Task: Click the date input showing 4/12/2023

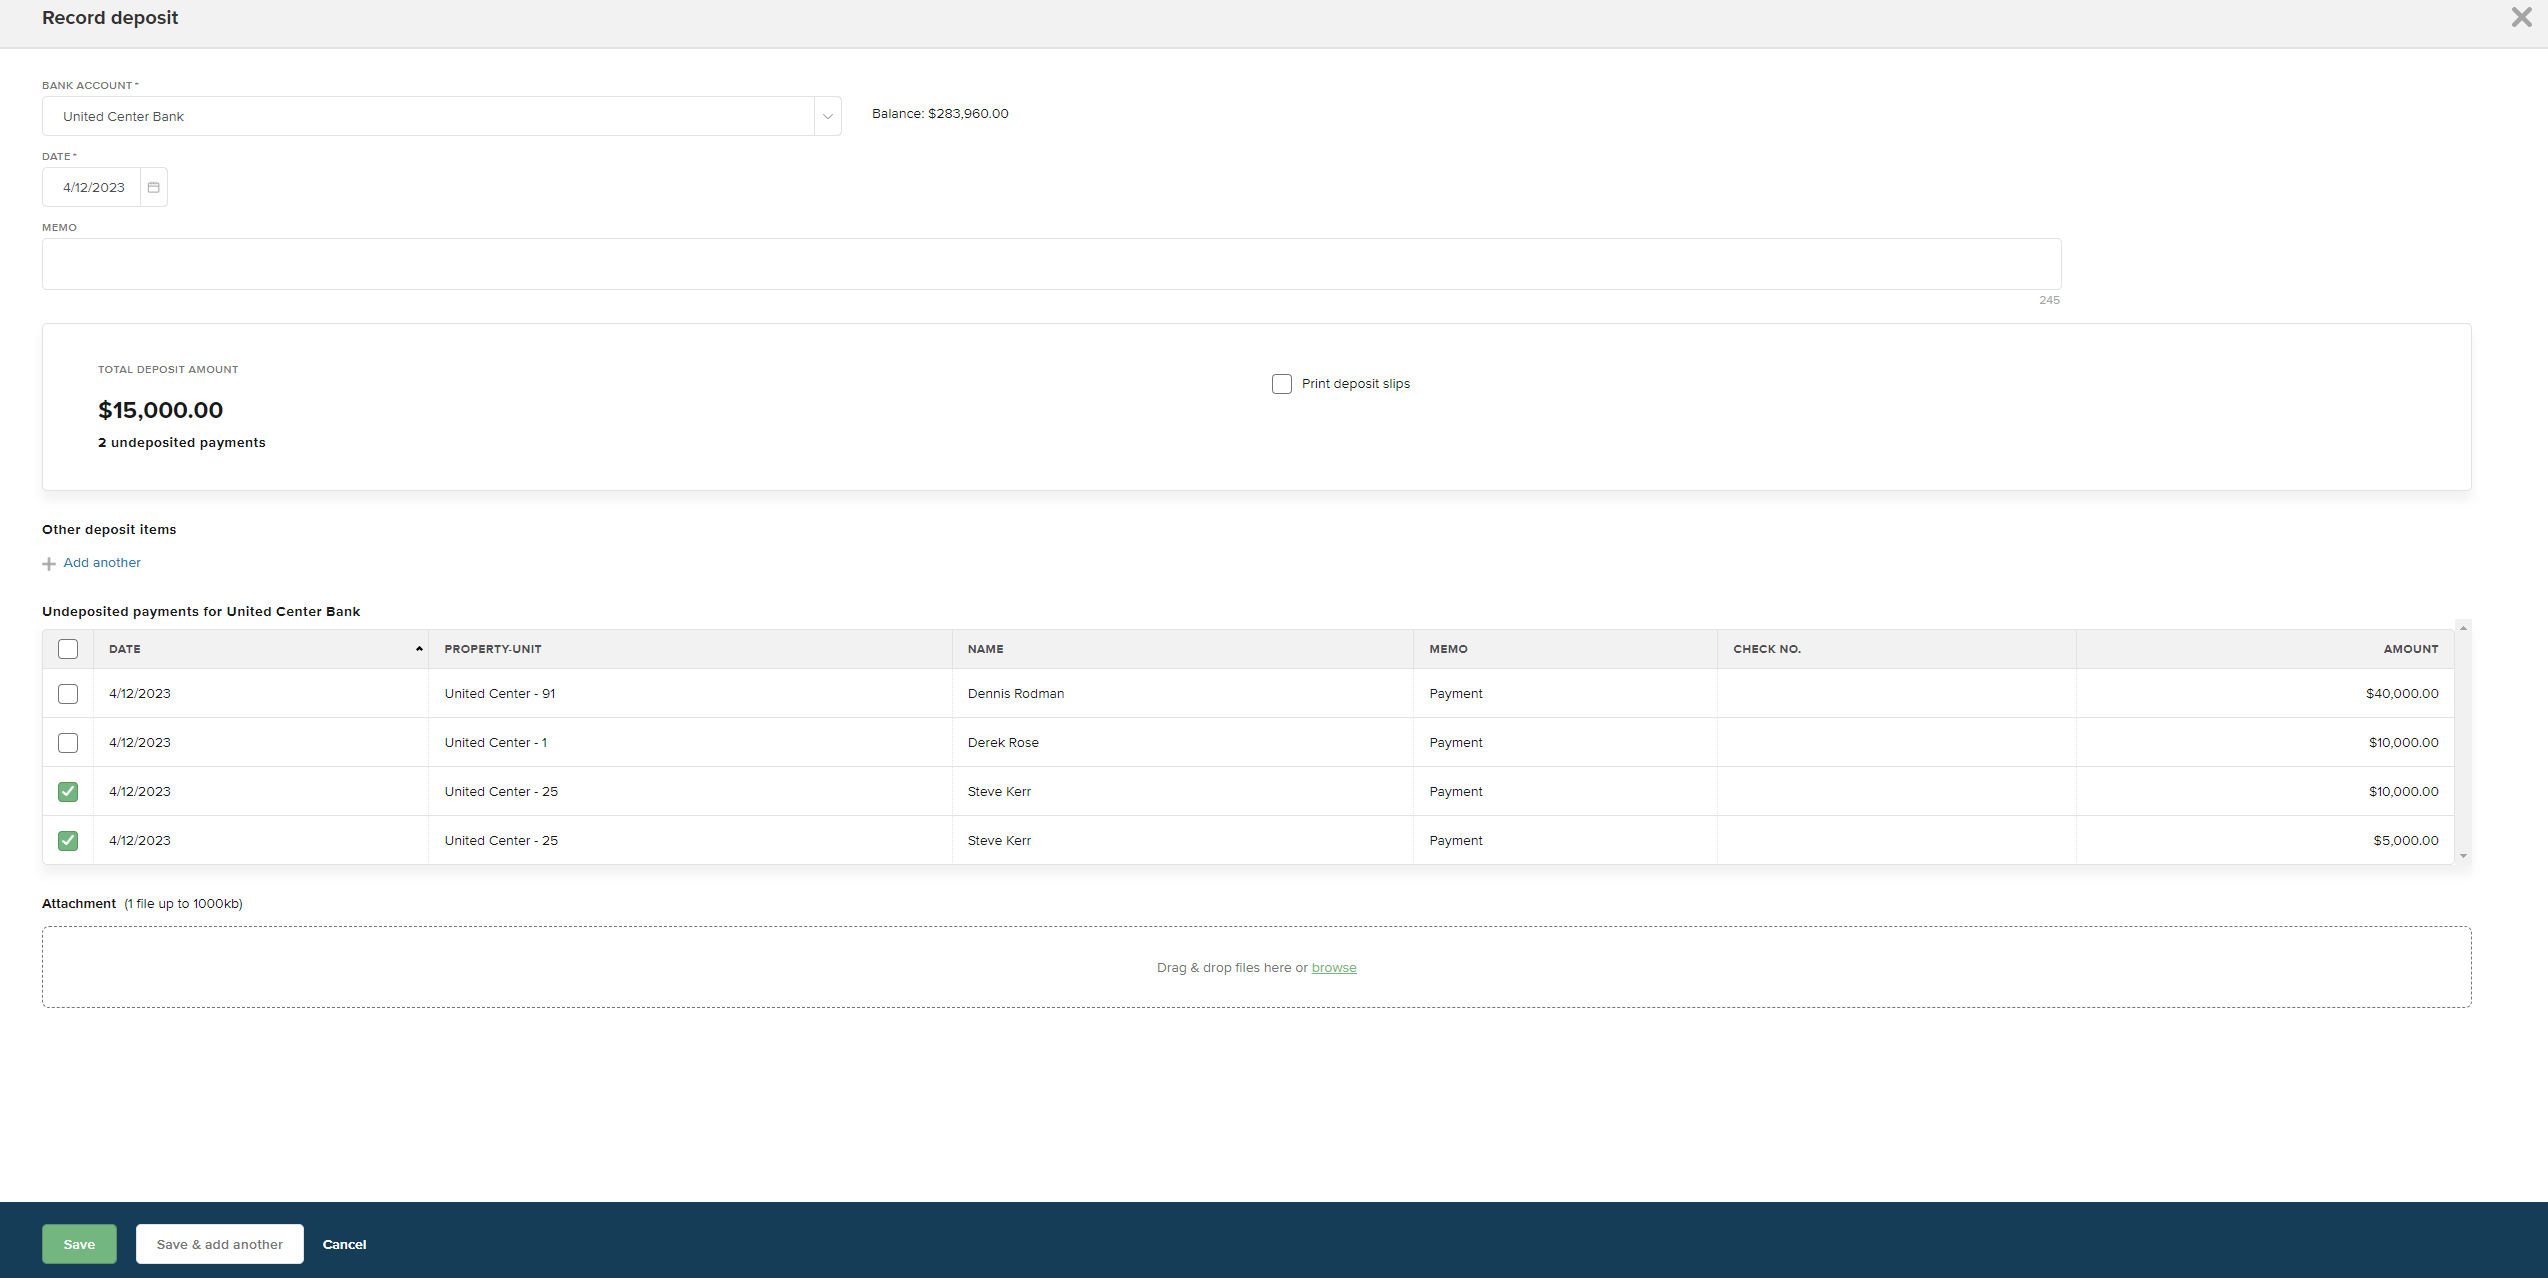Action: [93, 187]
